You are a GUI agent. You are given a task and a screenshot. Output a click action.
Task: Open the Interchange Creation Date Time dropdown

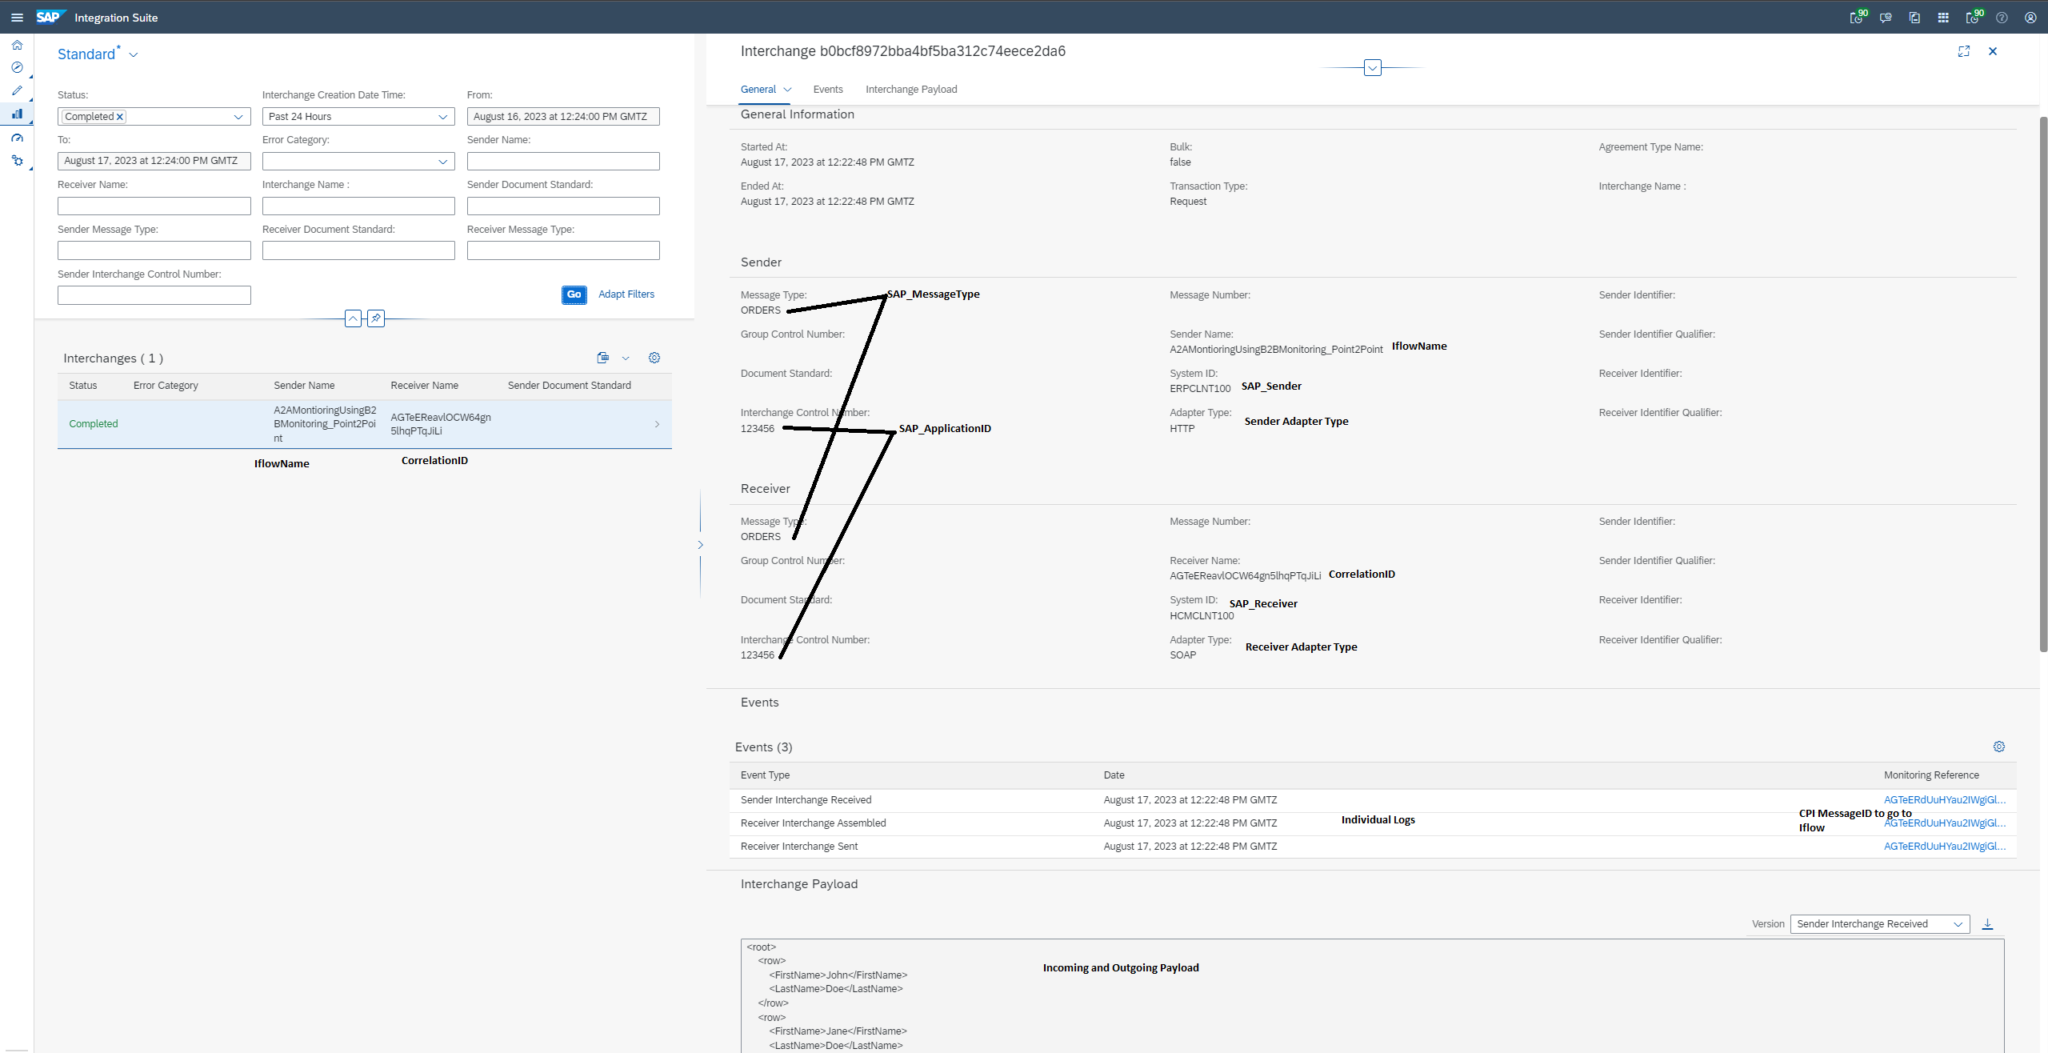[x=442, y=116]
